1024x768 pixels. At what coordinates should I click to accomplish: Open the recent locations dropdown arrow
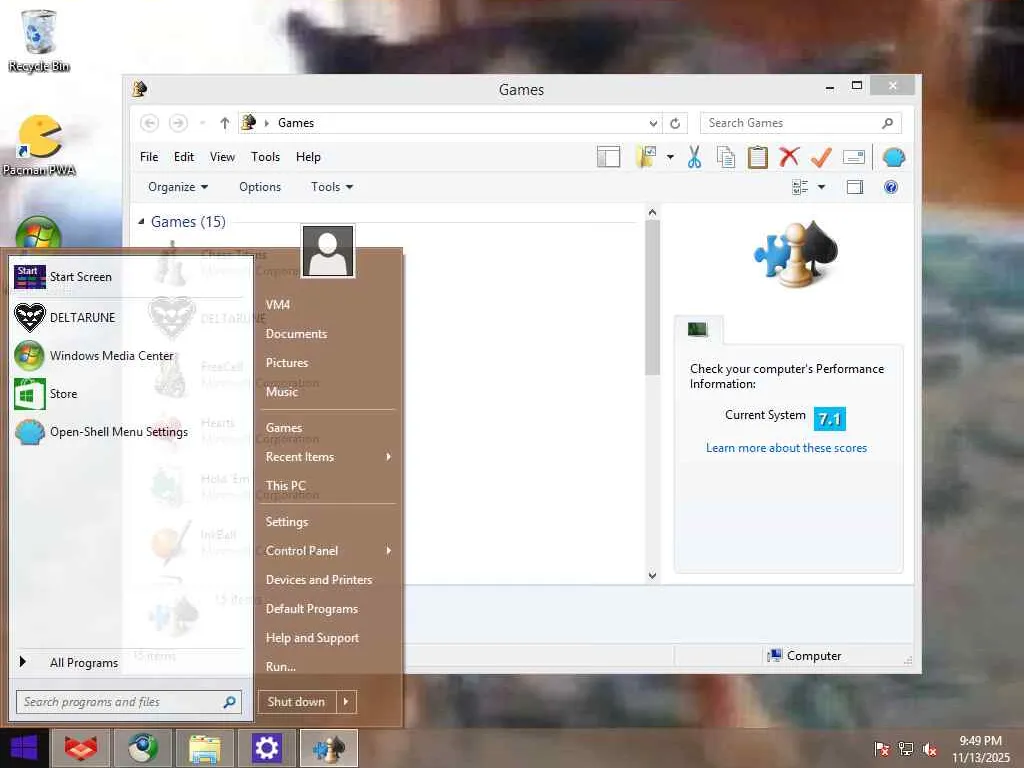click(x=202, y=123)
